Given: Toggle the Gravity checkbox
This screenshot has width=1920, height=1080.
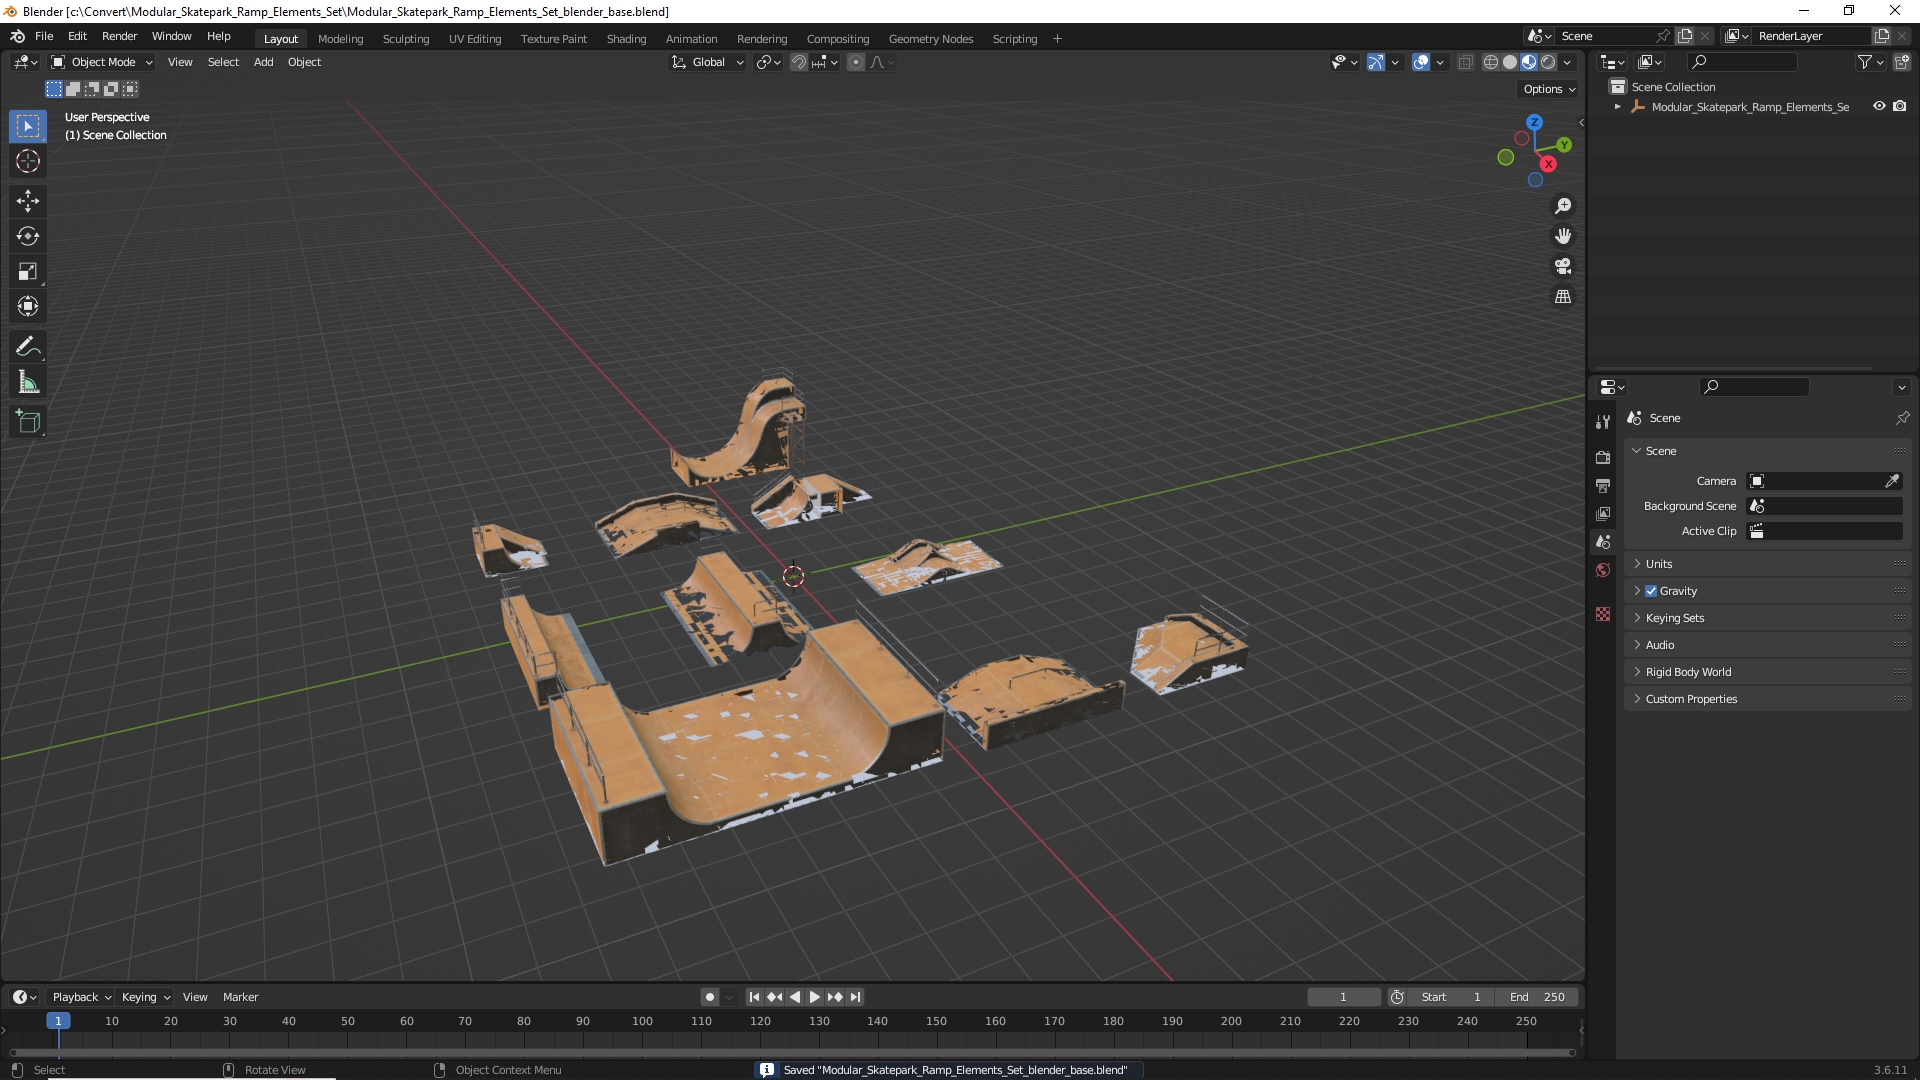Looking at the screenshot, I should point(1651,591).
